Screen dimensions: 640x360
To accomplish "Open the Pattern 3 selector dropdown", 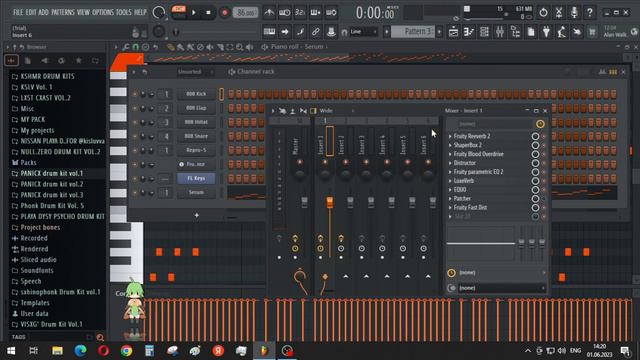I will coord(413,31).
